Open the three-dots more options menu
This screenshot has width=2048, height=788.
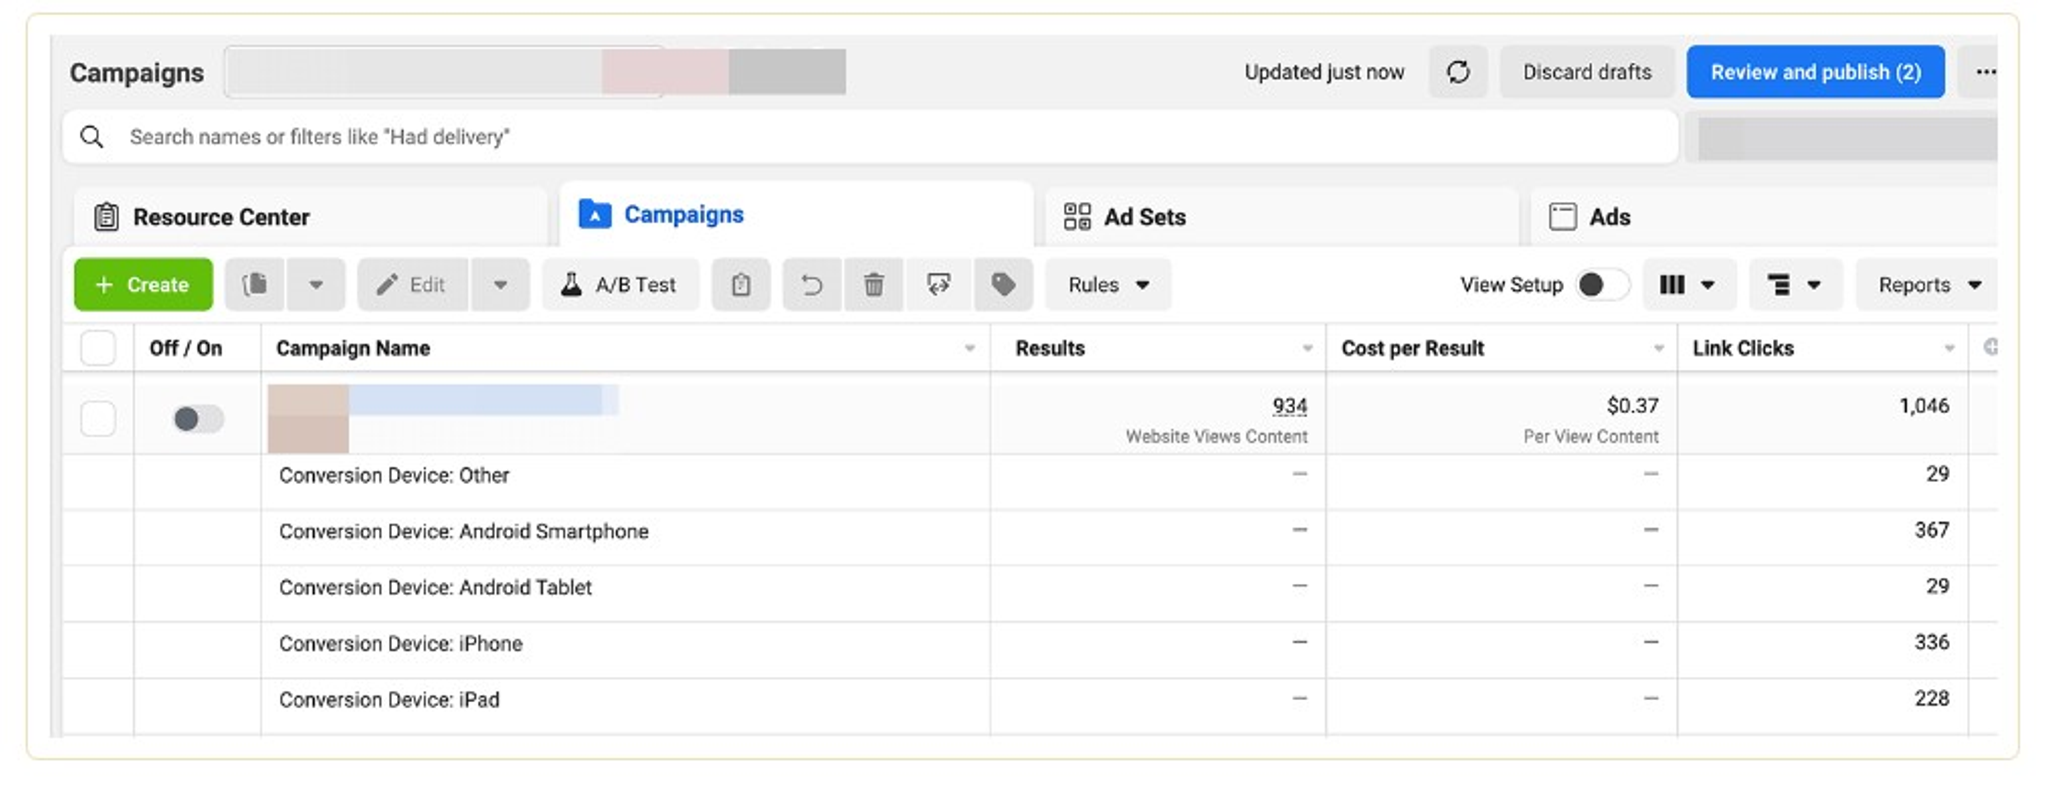(1984, 72)
